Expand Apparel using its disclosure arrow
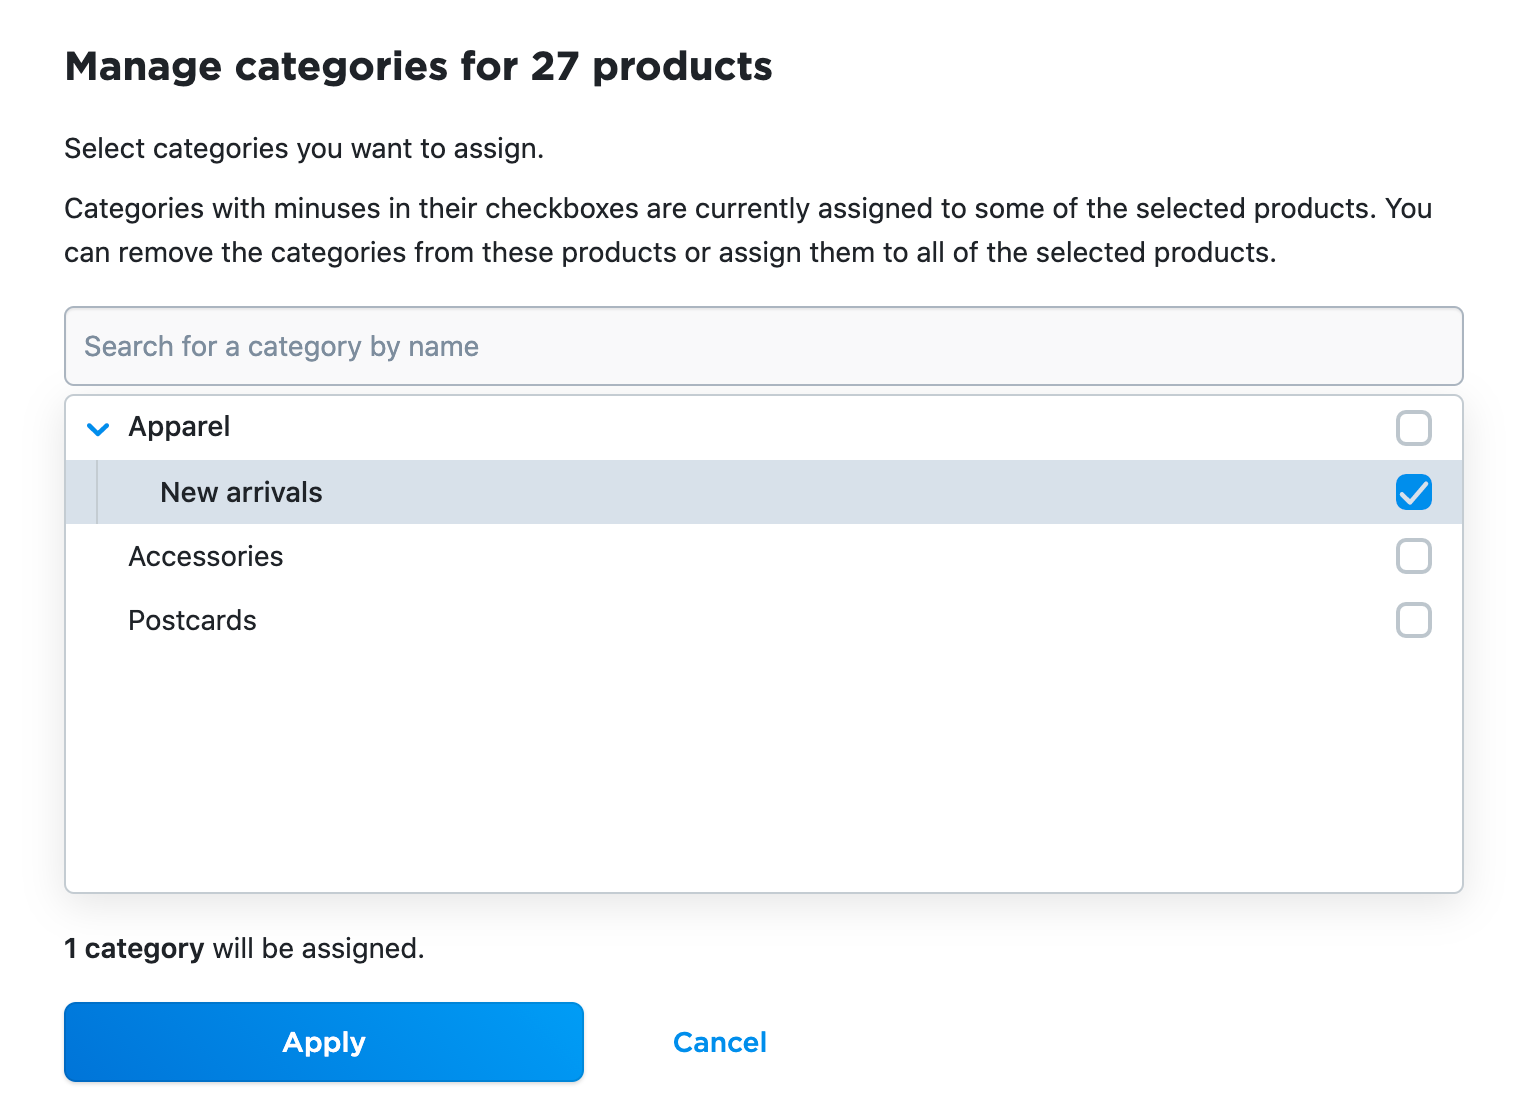The height and width of the screenshot is (1106, 1522). (x=97, y=428)
